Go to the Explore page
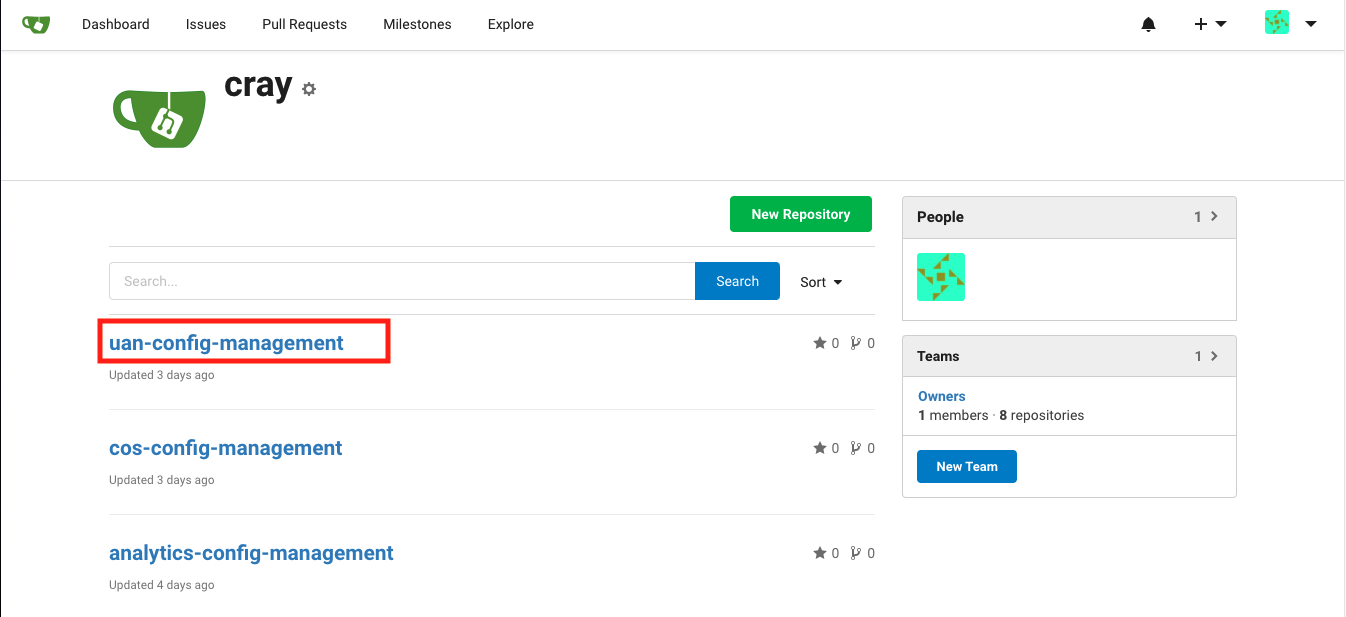This screenshot has width=1346, height=617. tap(510, 24)
